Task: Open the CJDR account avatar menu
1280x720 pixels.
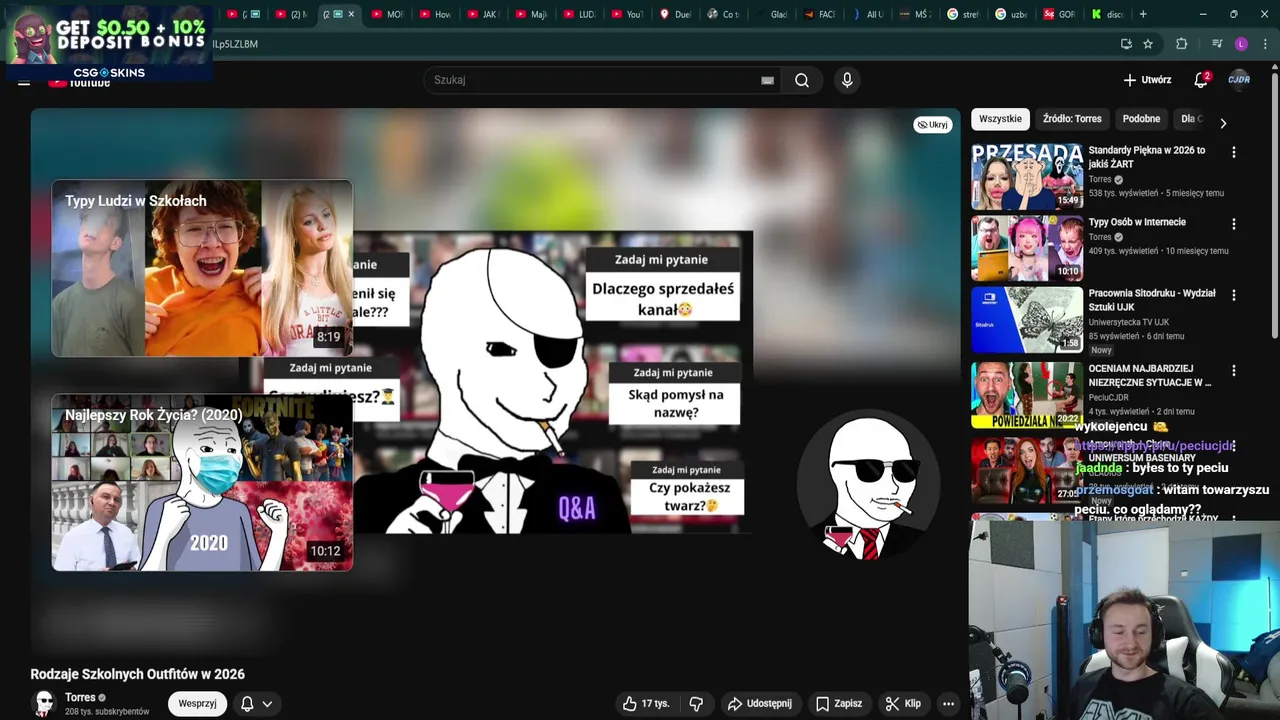Action: click(x=1239, y=80)
